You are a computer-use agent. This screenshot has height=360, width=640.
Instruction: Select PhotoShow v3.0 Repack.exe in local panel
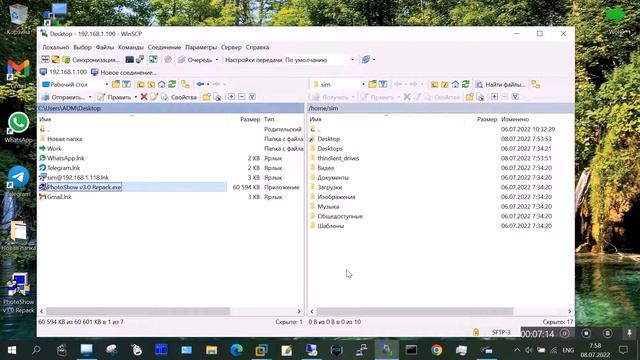click(84, 187)
